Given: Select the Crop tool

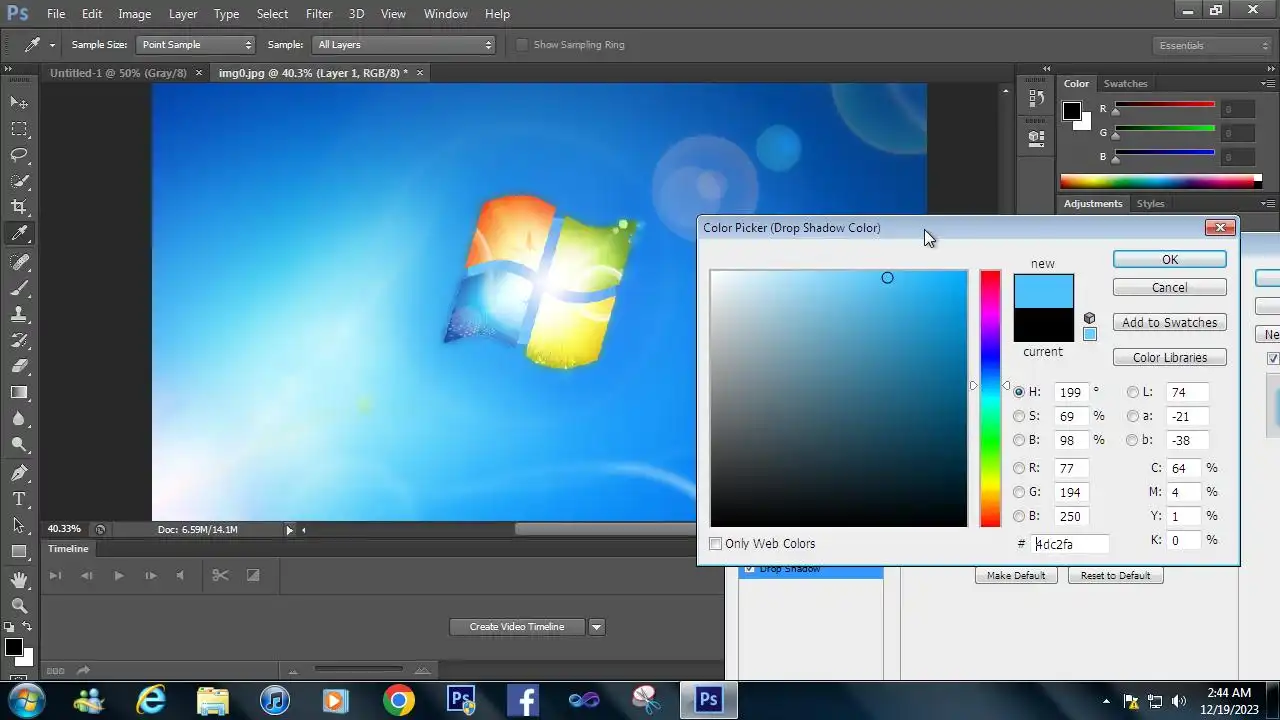Looking at the screenshot, I should 19,207.
